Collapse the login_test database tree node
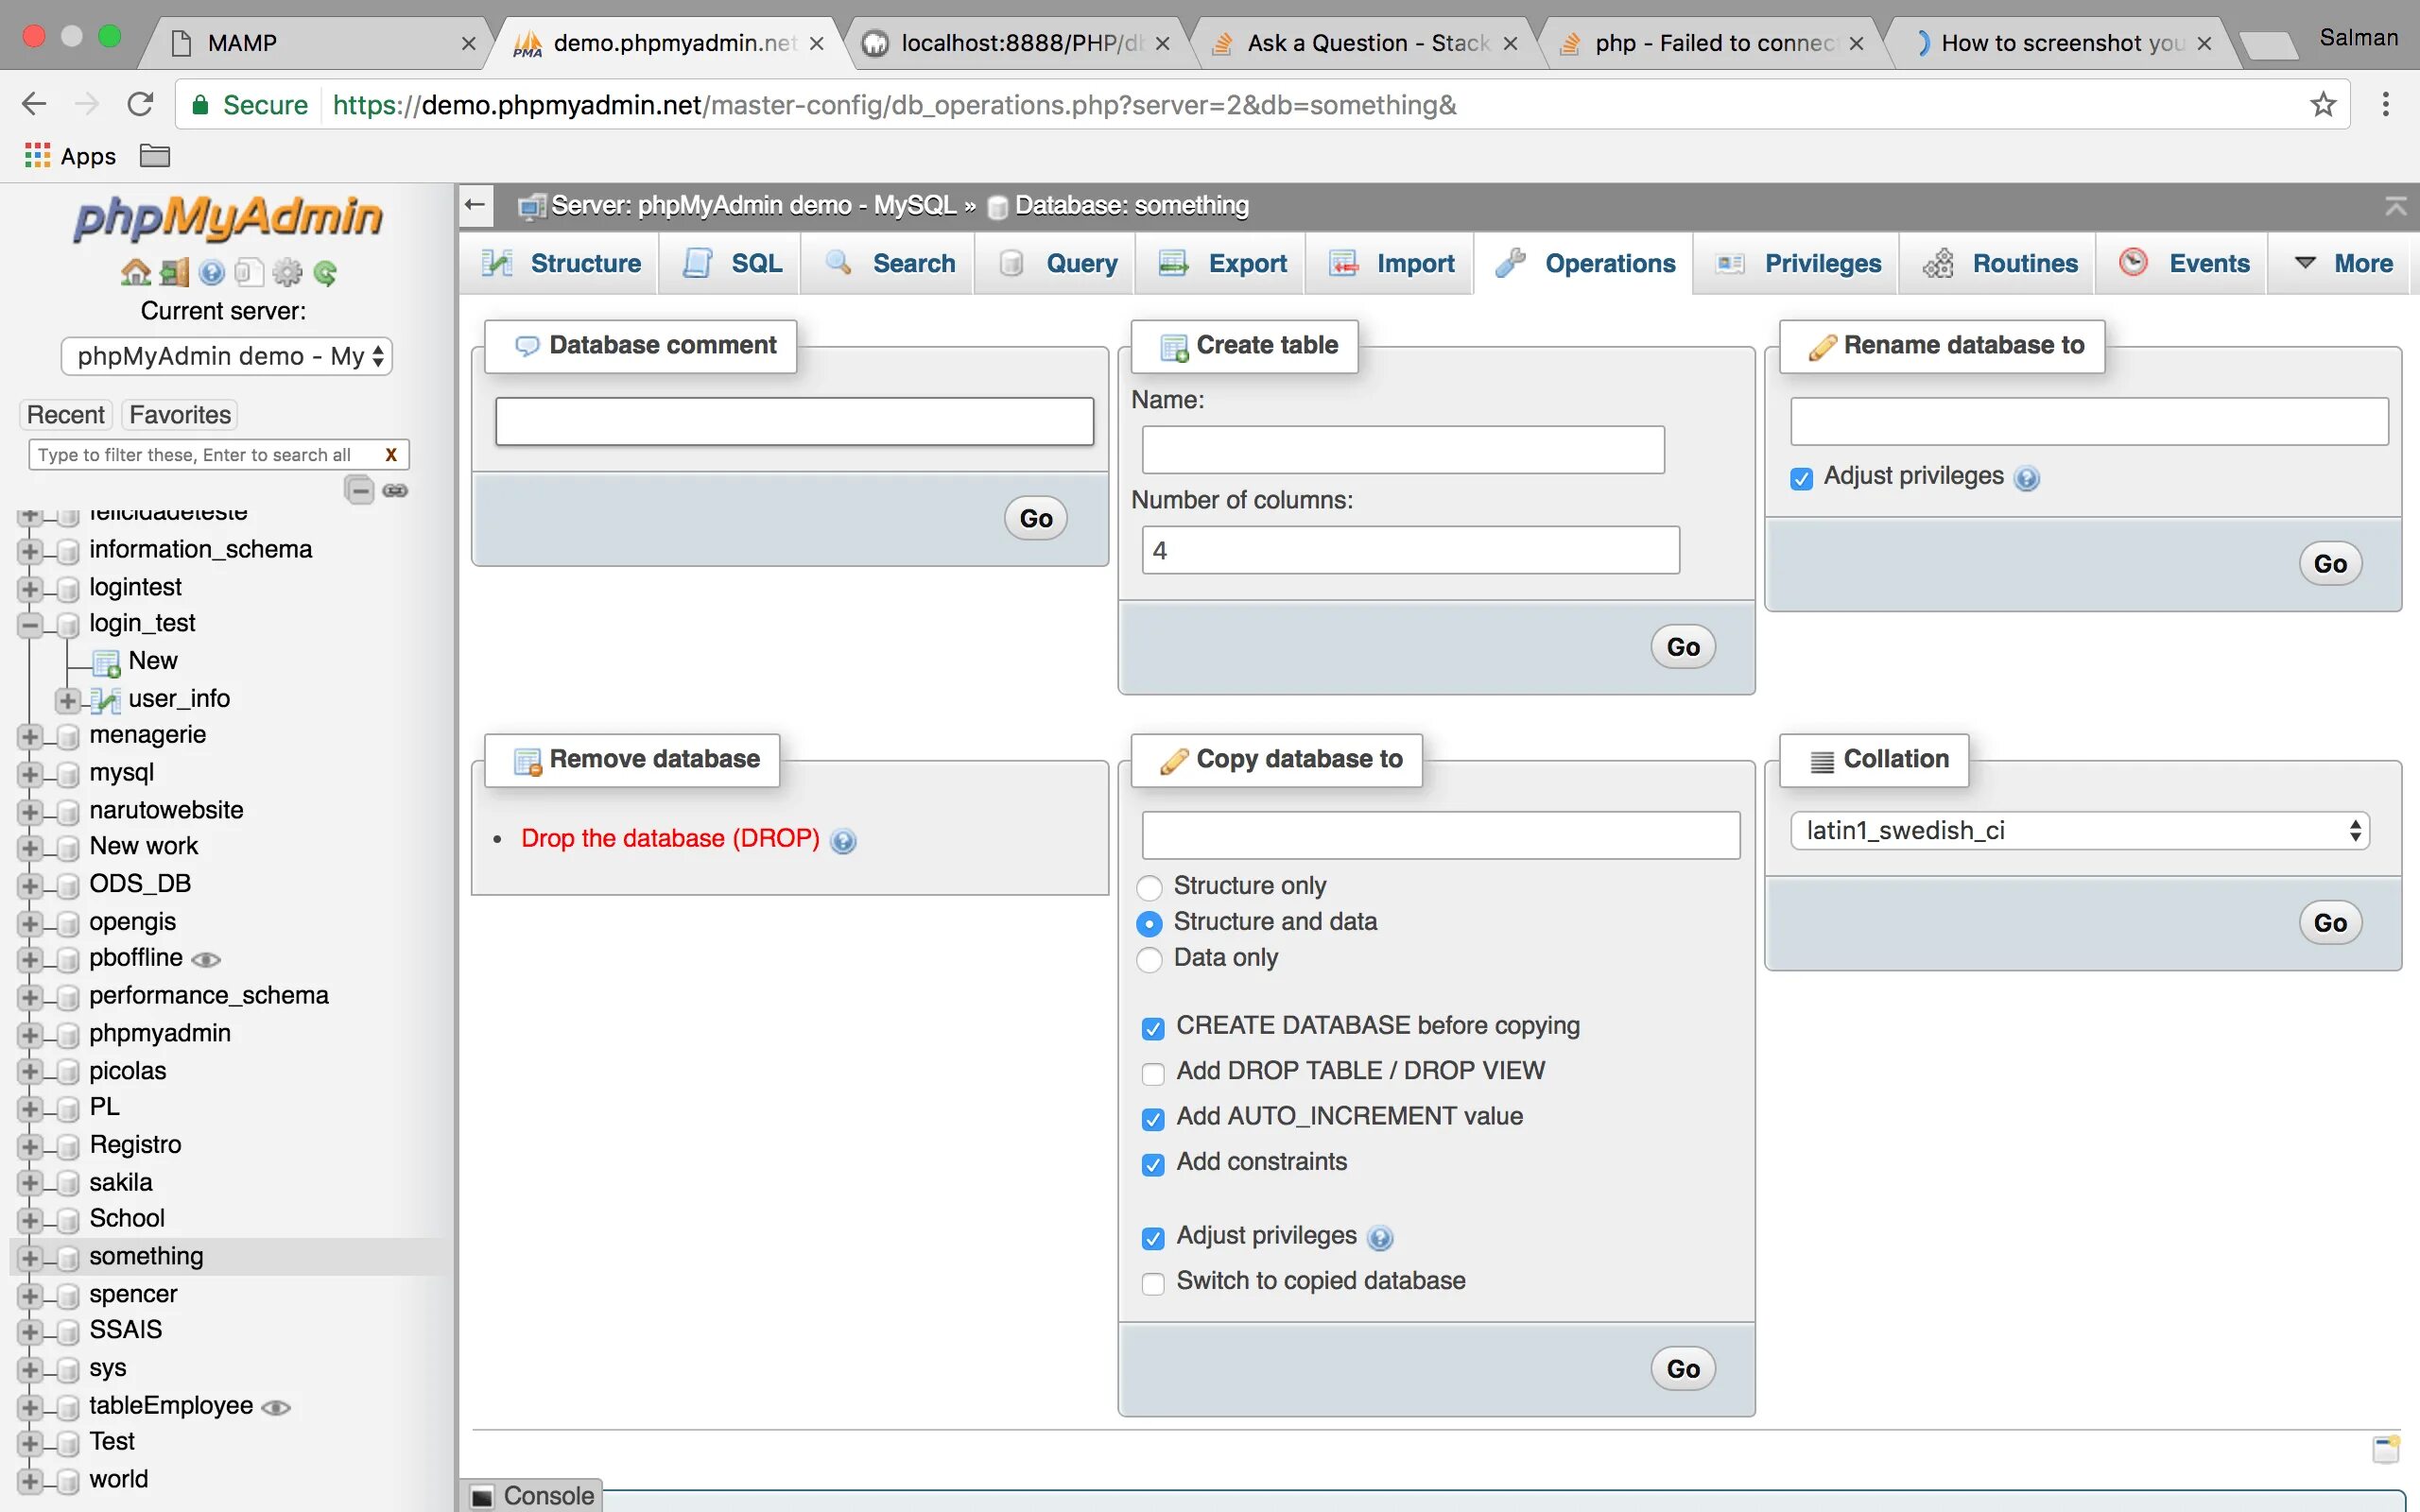This screenshot has height=1512, width=2420. click(29, 625)
